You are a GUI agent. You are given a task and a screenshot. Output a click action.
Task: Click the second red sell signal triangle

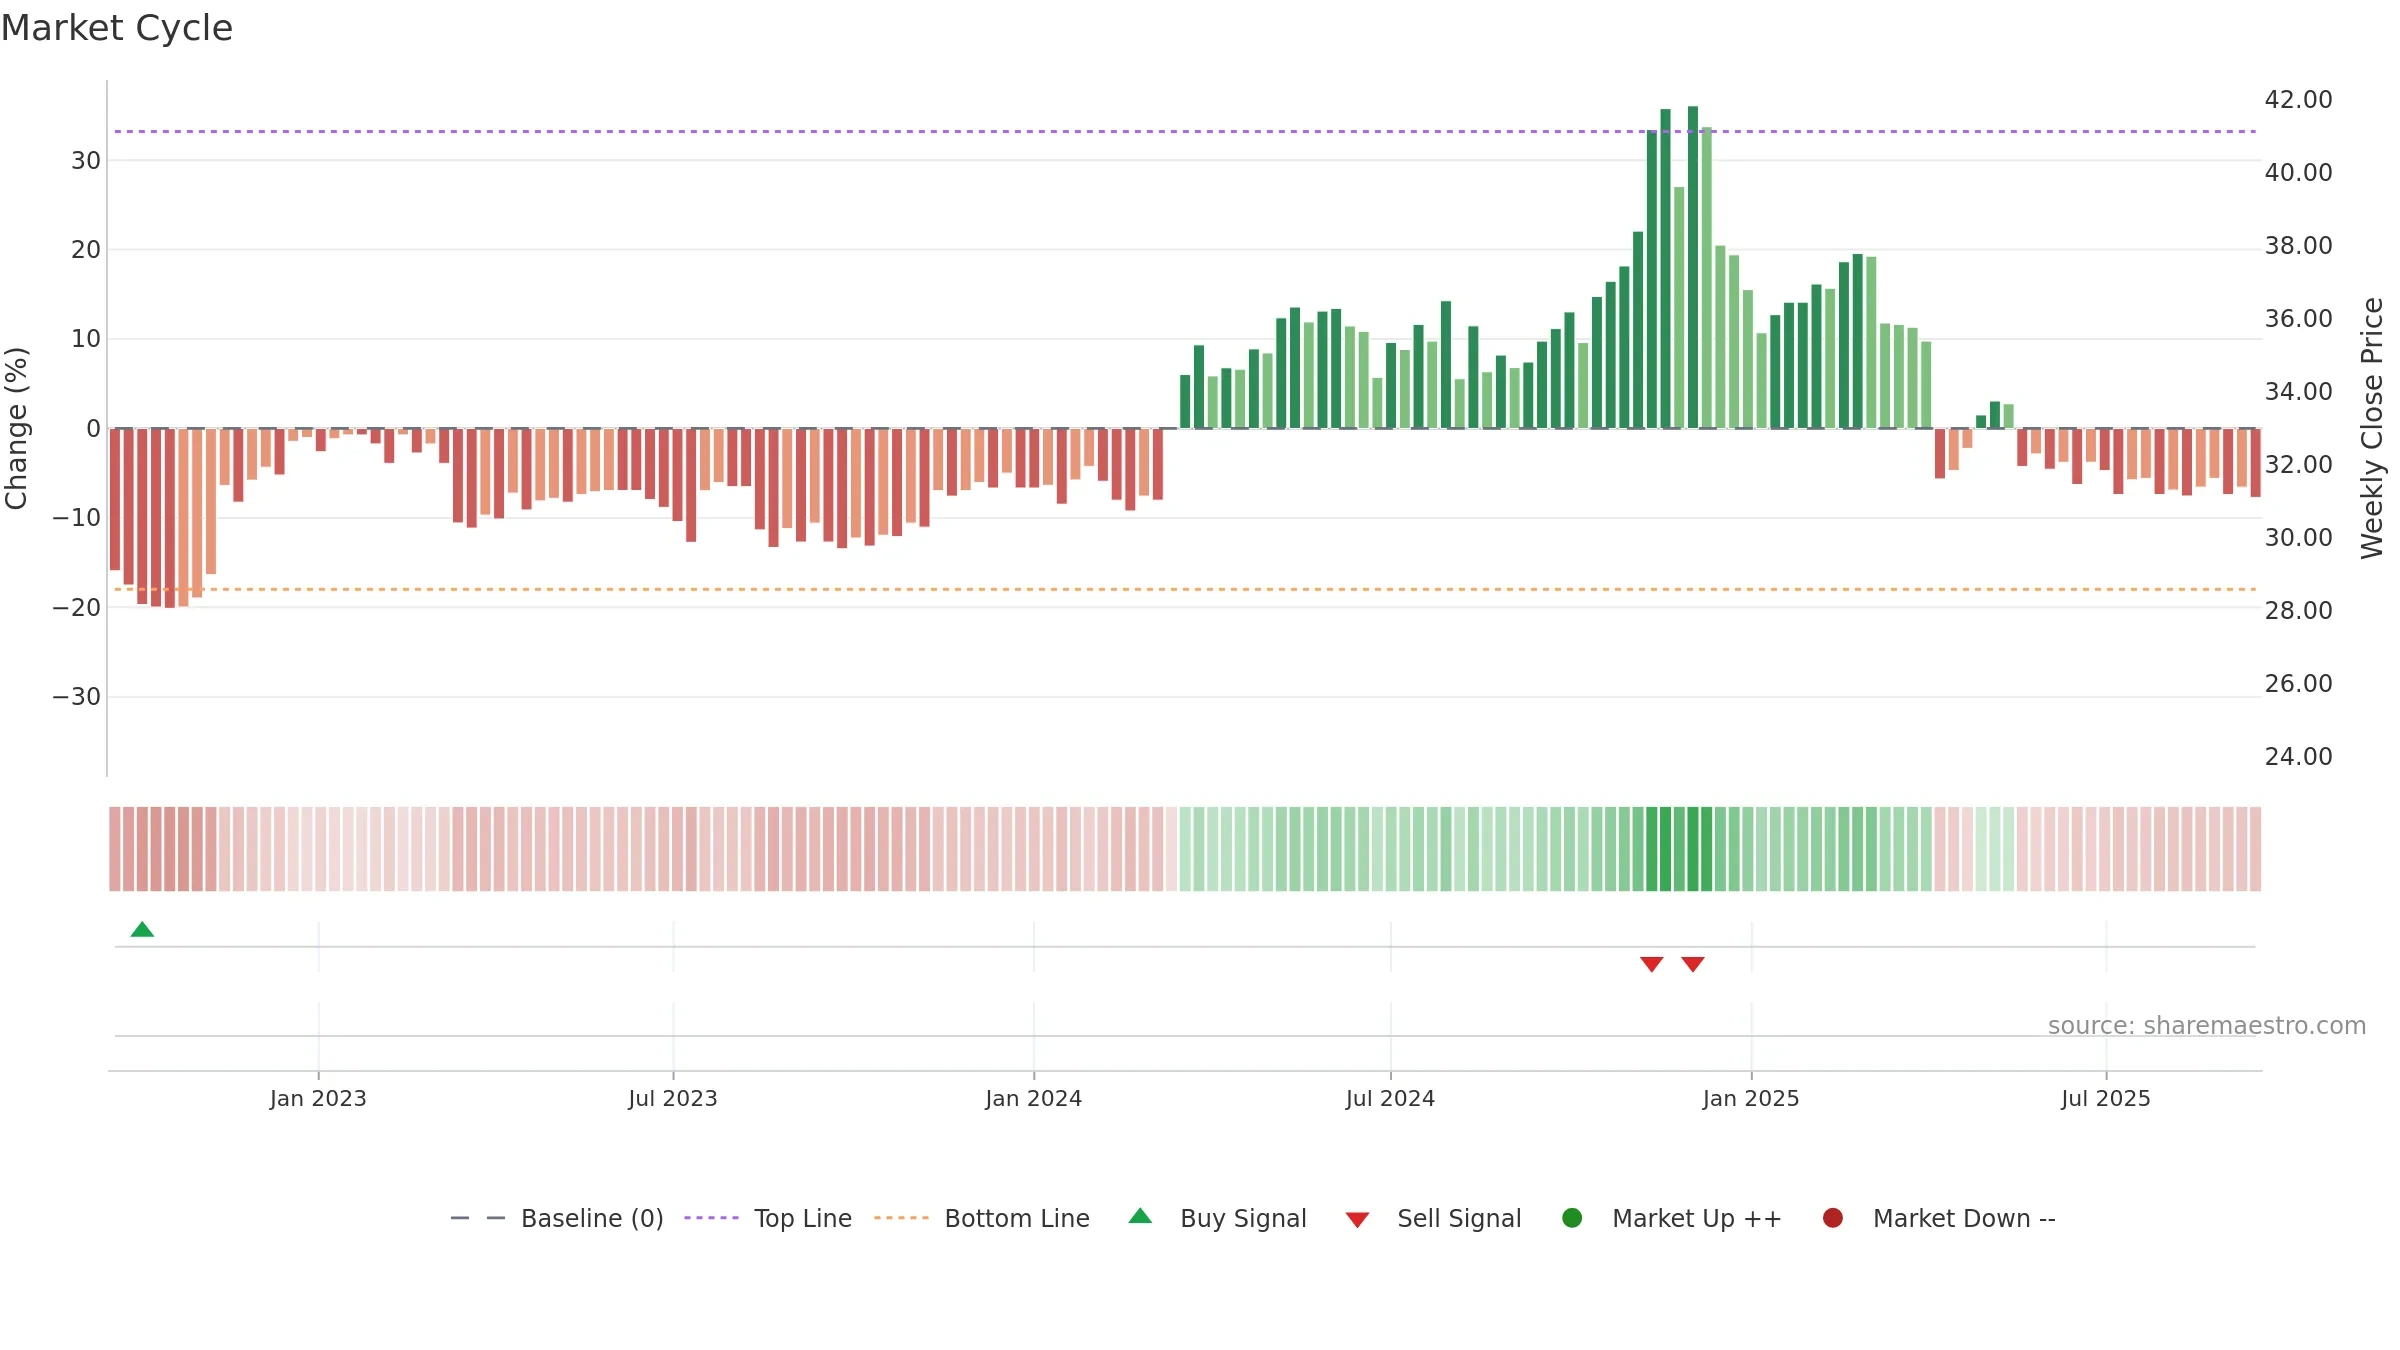(1692, 964)
